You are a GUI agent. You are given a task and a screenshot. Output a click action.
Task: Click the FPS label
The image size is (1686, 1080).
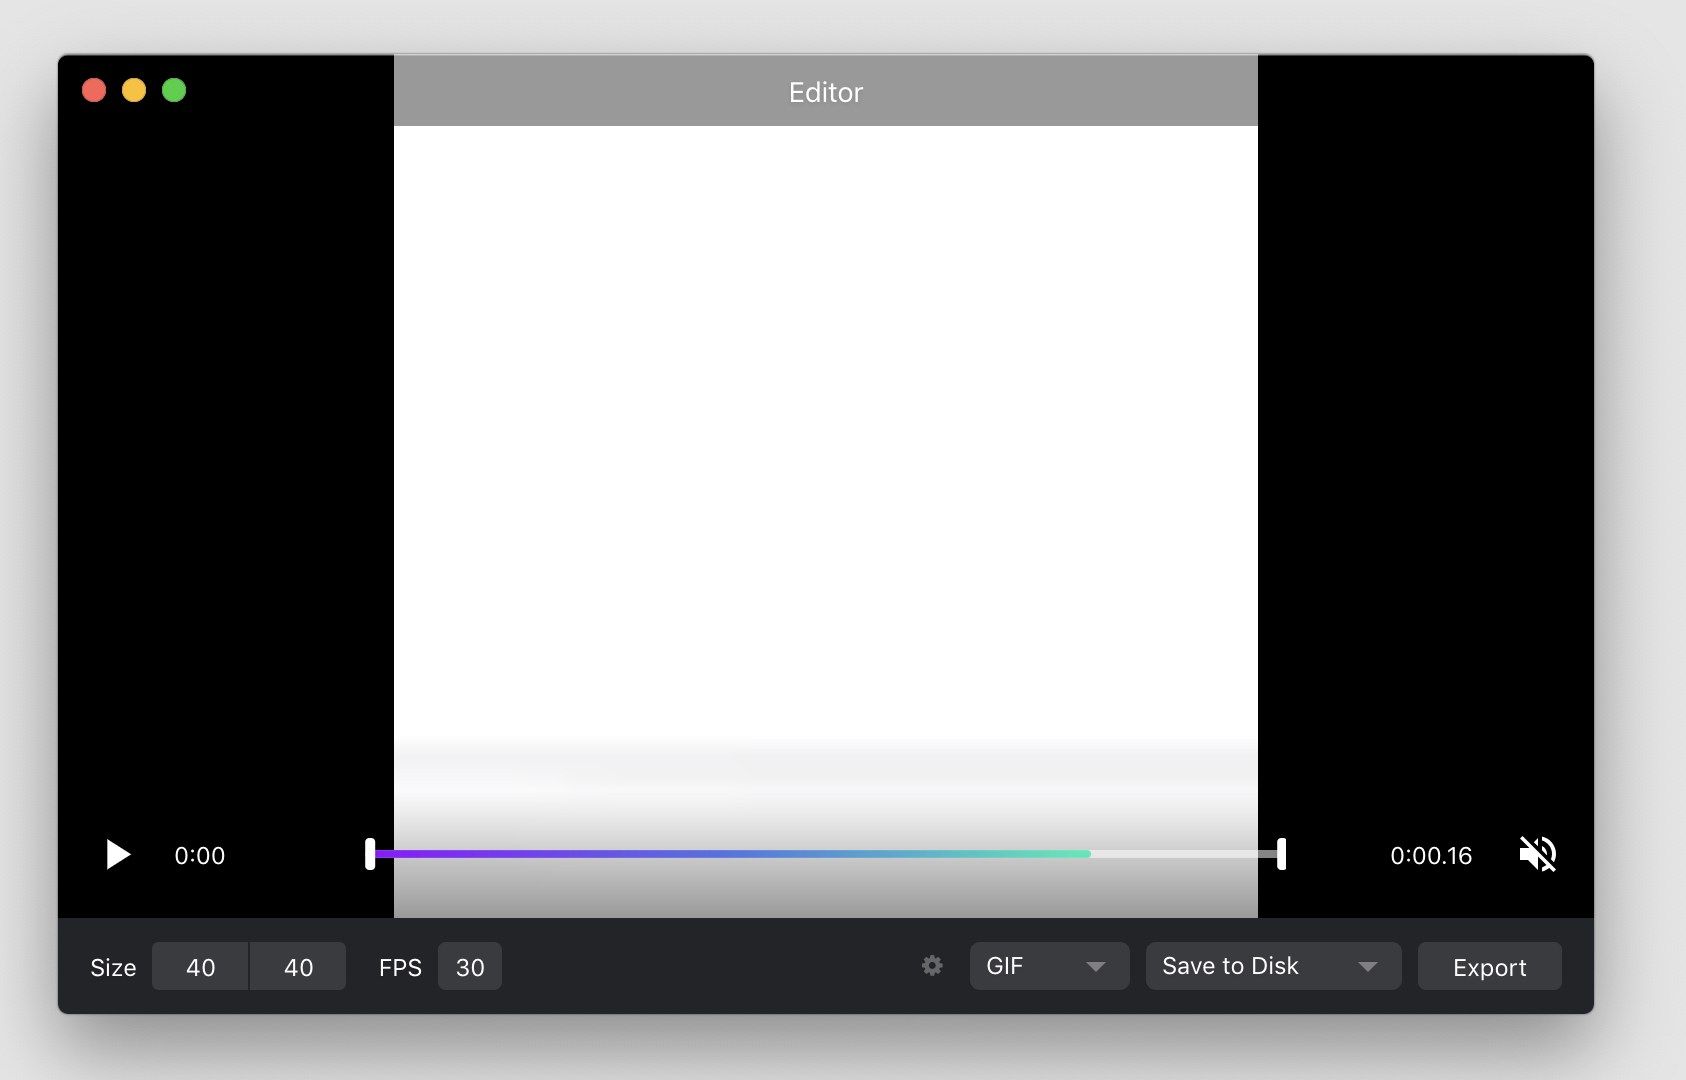click(400, 968)
